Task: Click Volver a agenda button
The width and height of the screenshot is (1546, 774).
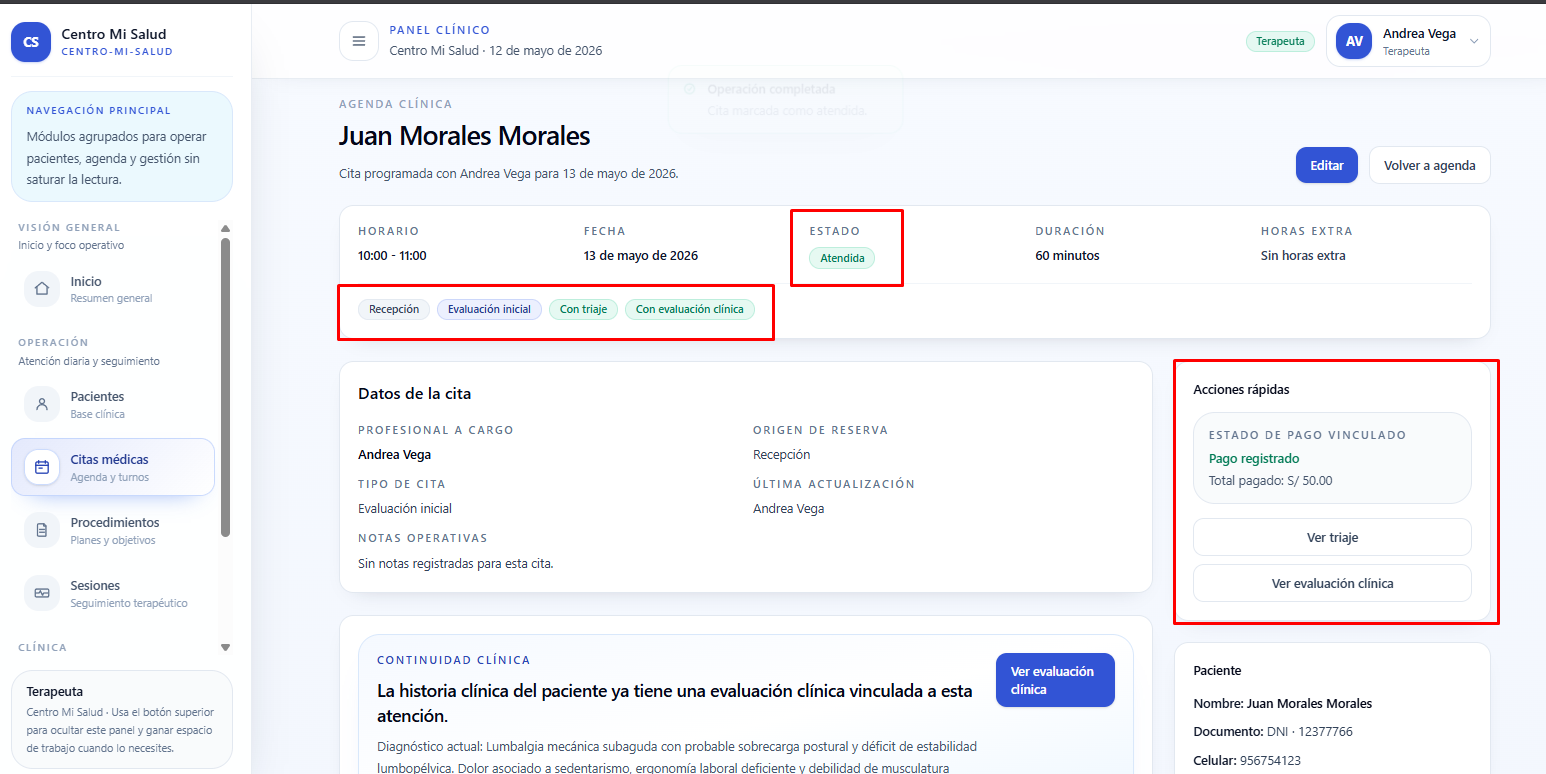Action: [1430, 165]
